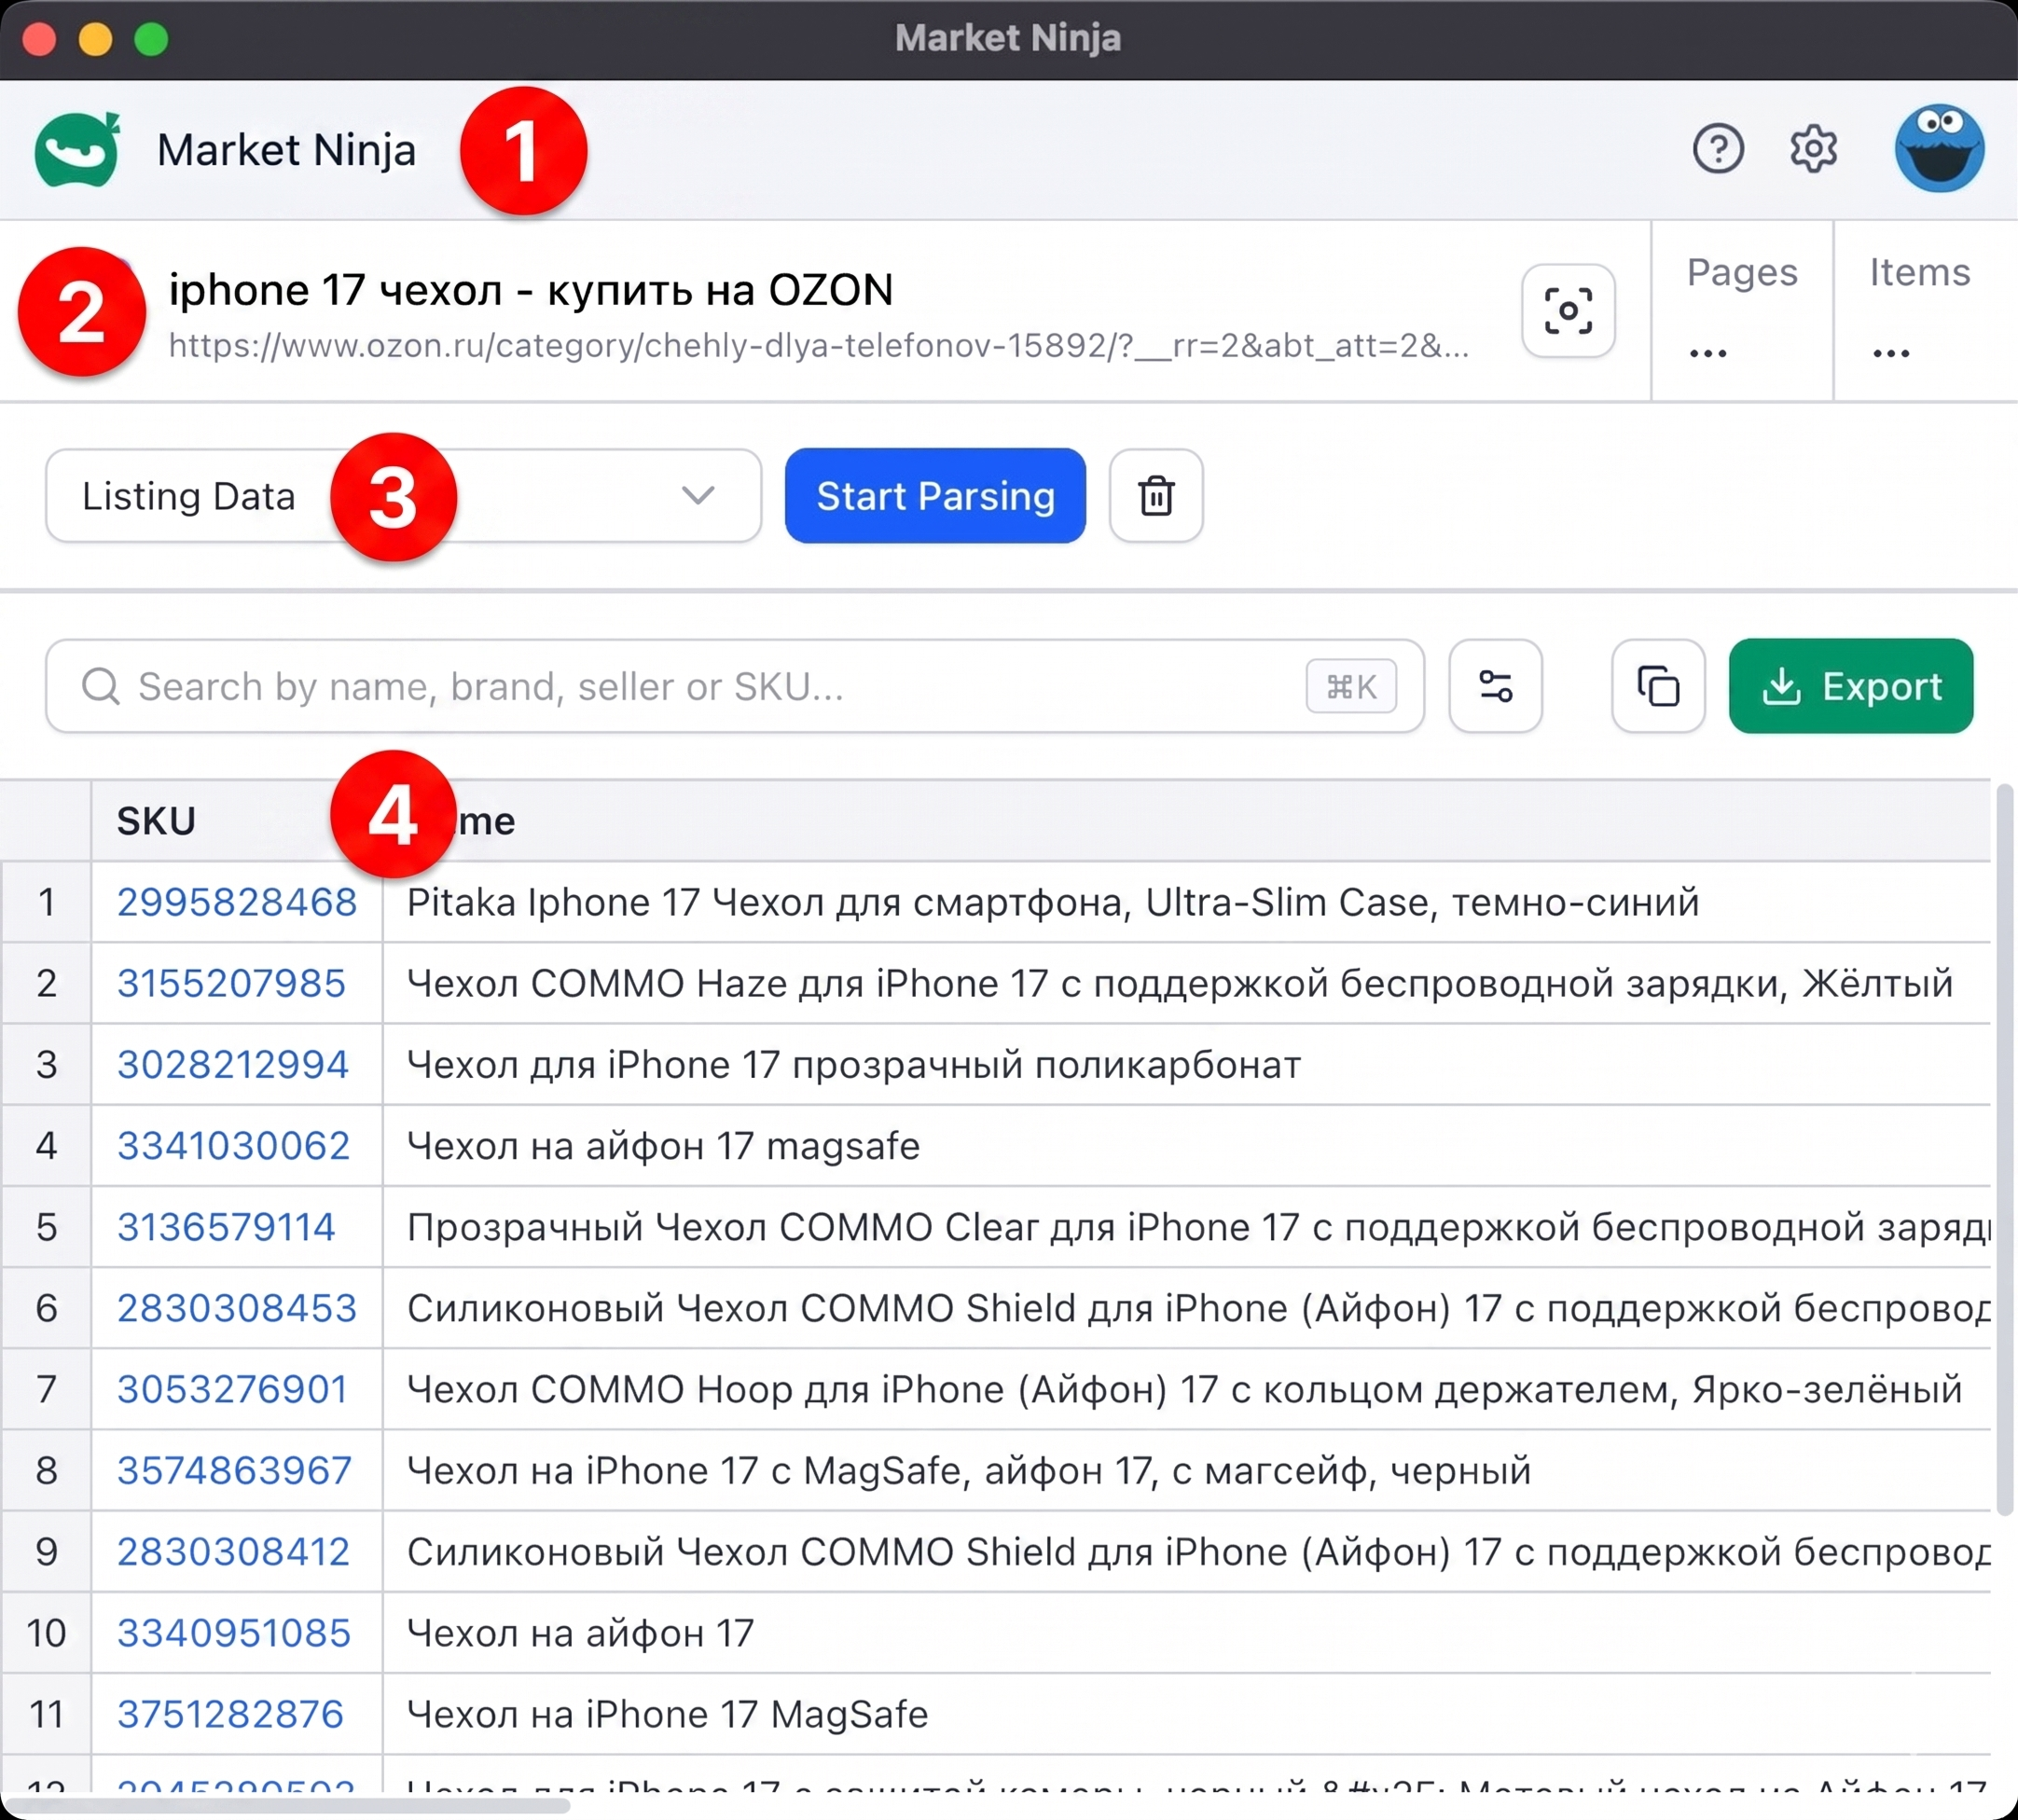
Task: Export results with the Export button
Action: point(1851,686)
